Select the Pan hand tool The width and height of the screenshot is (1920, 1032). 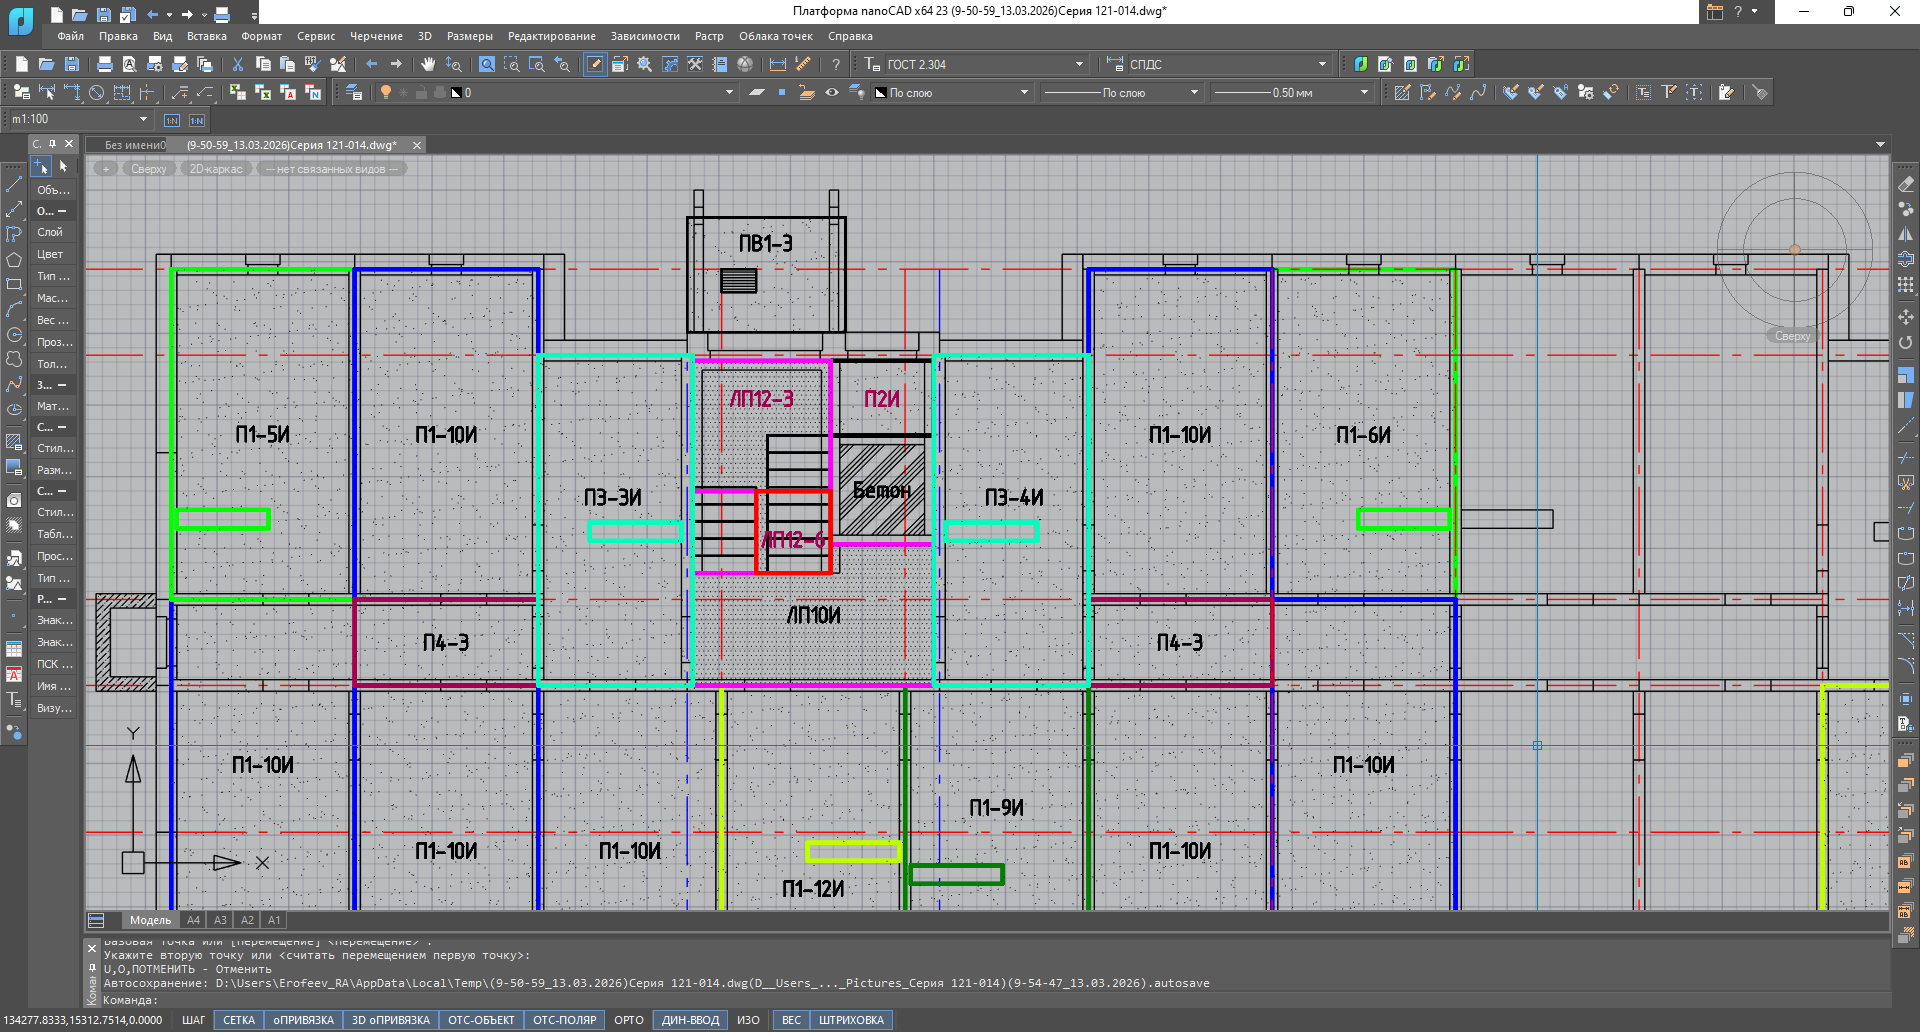[x=428, y=64]
